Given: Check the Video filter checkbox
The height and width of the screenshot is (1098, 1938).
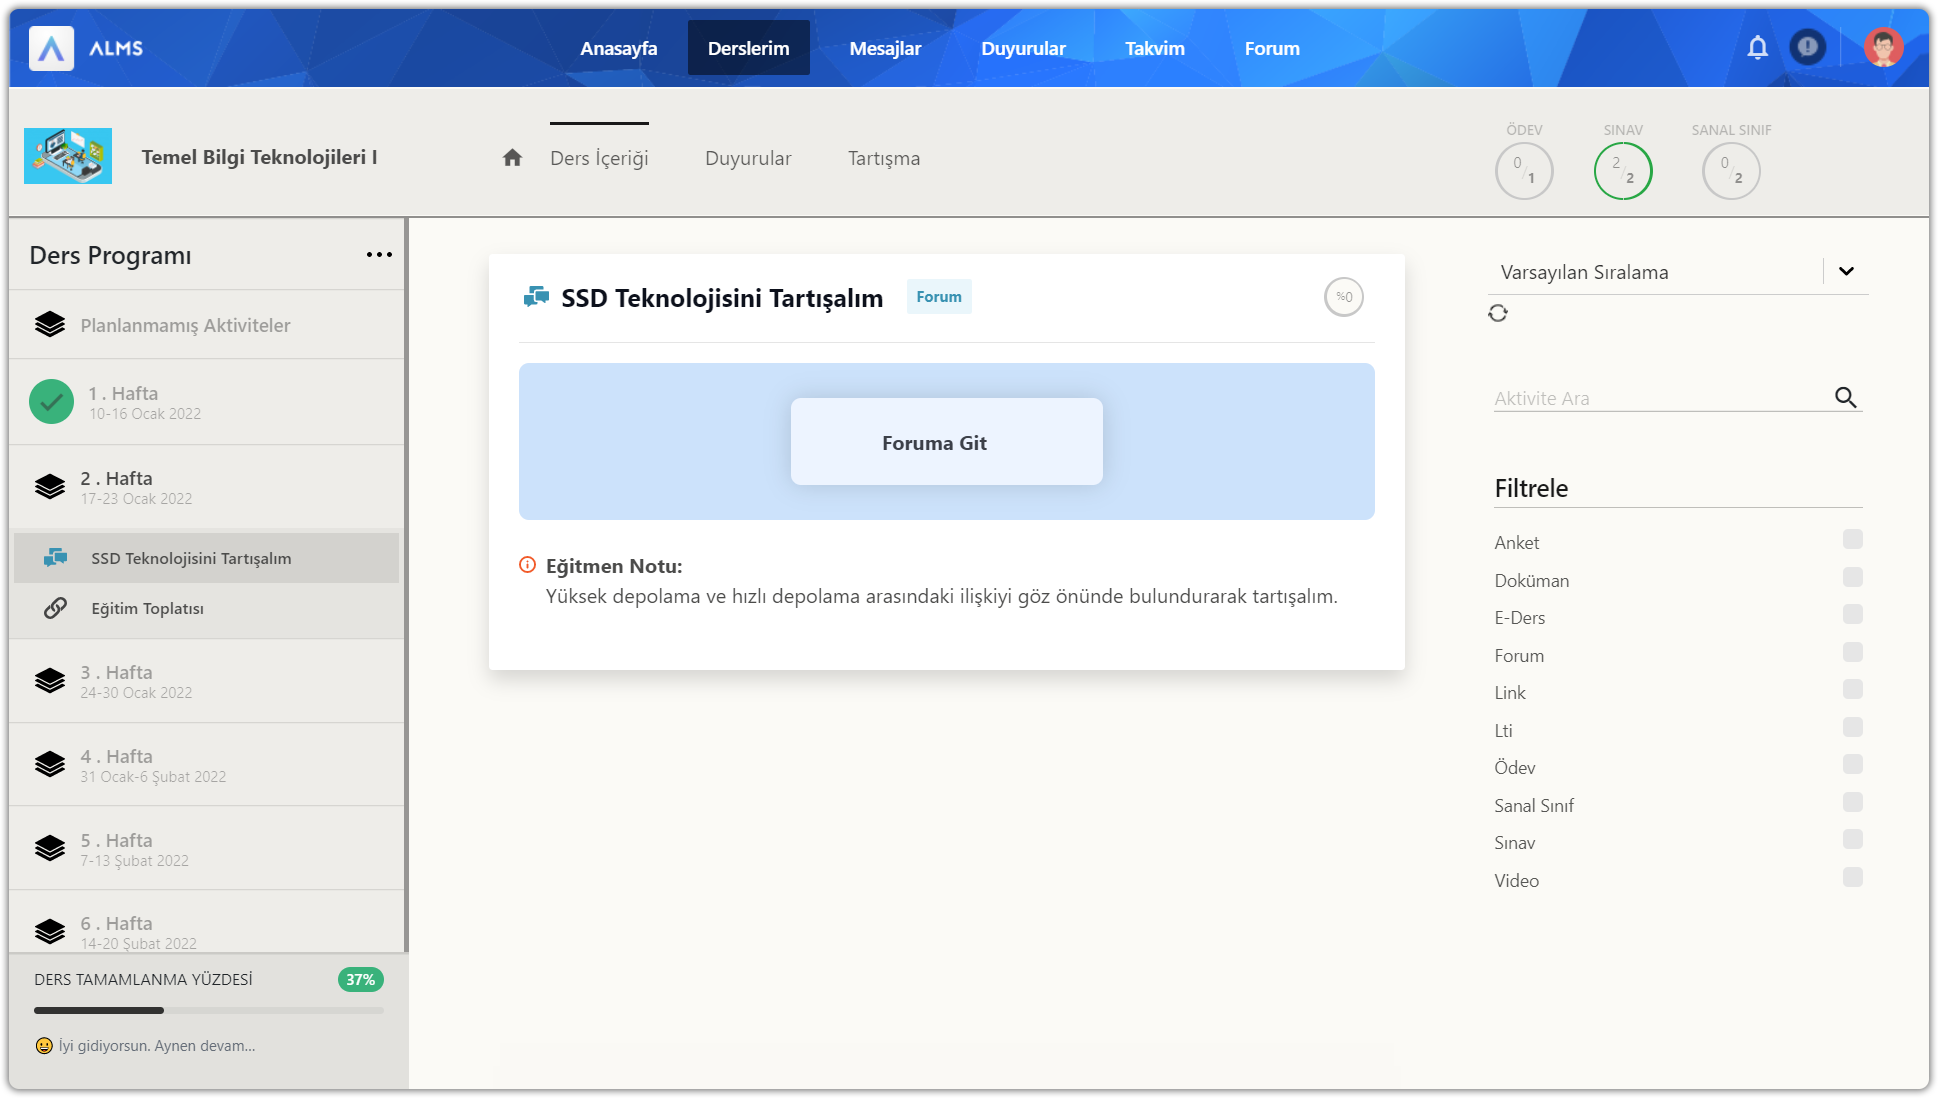Looking at the screenshot, I should point(1852,877).
